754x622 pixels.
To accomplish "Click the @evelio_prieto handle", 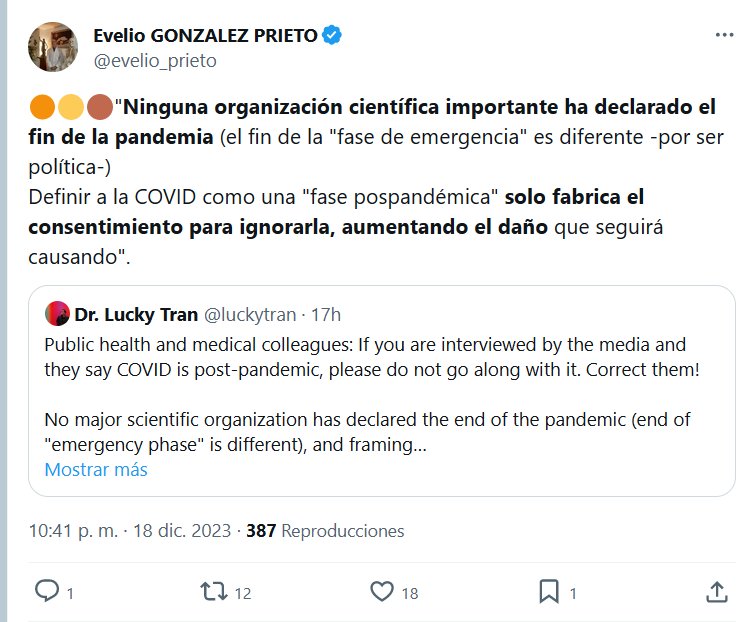I will click(x=155, y=60).
